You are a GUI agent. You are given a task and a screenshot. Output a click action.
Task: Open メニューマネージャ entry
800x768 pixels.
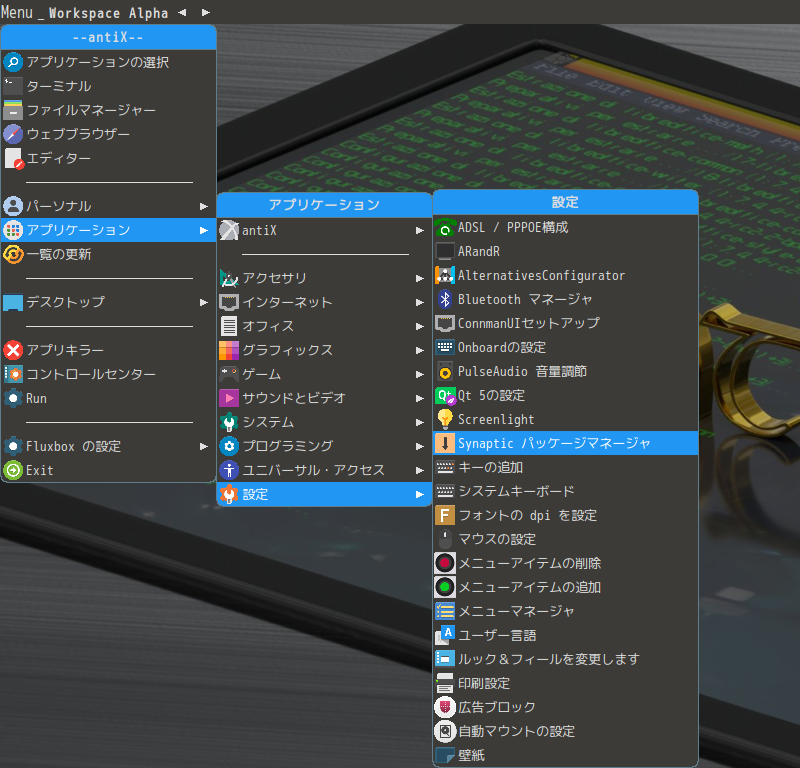565,611
